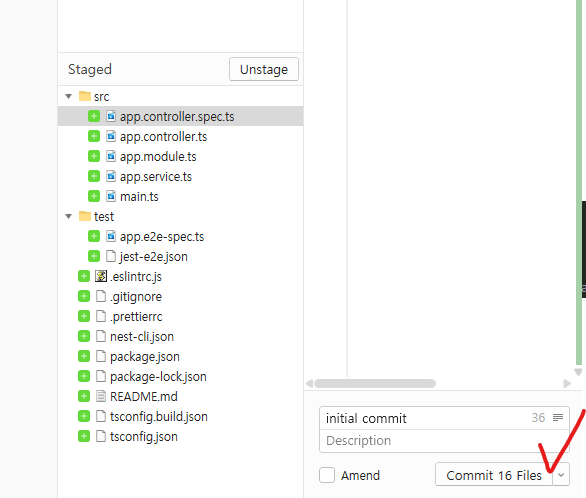Select .prettierrc file name
586x498 pixels.
tap(136, 316)
